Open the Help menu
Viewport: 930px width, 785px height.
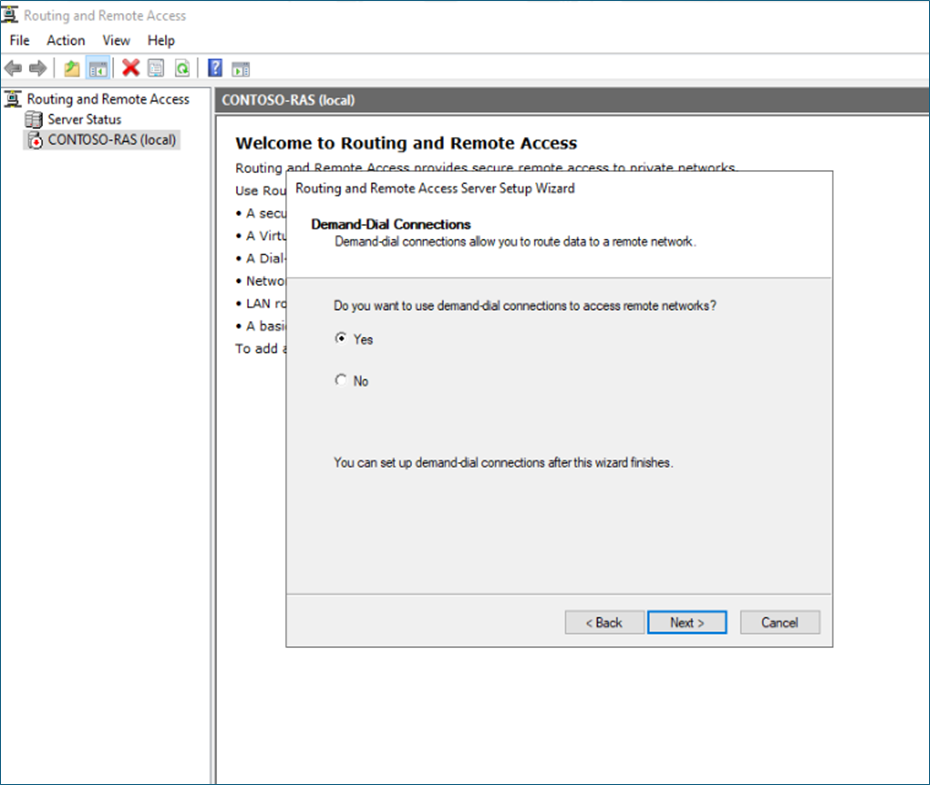pos(161,40)
